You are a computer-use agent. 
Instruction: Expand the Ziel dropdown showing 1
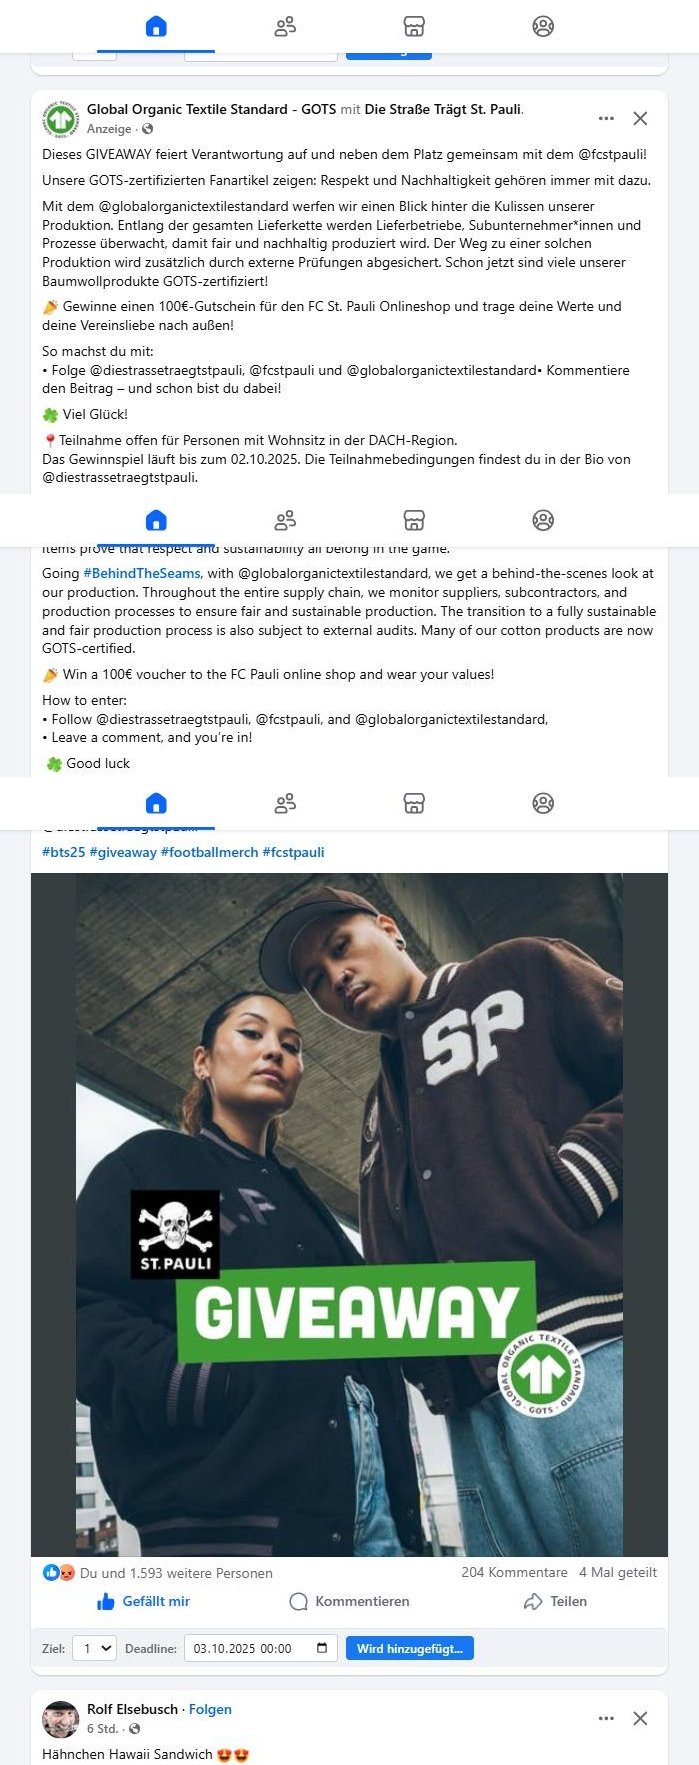tap(94, 1648)
